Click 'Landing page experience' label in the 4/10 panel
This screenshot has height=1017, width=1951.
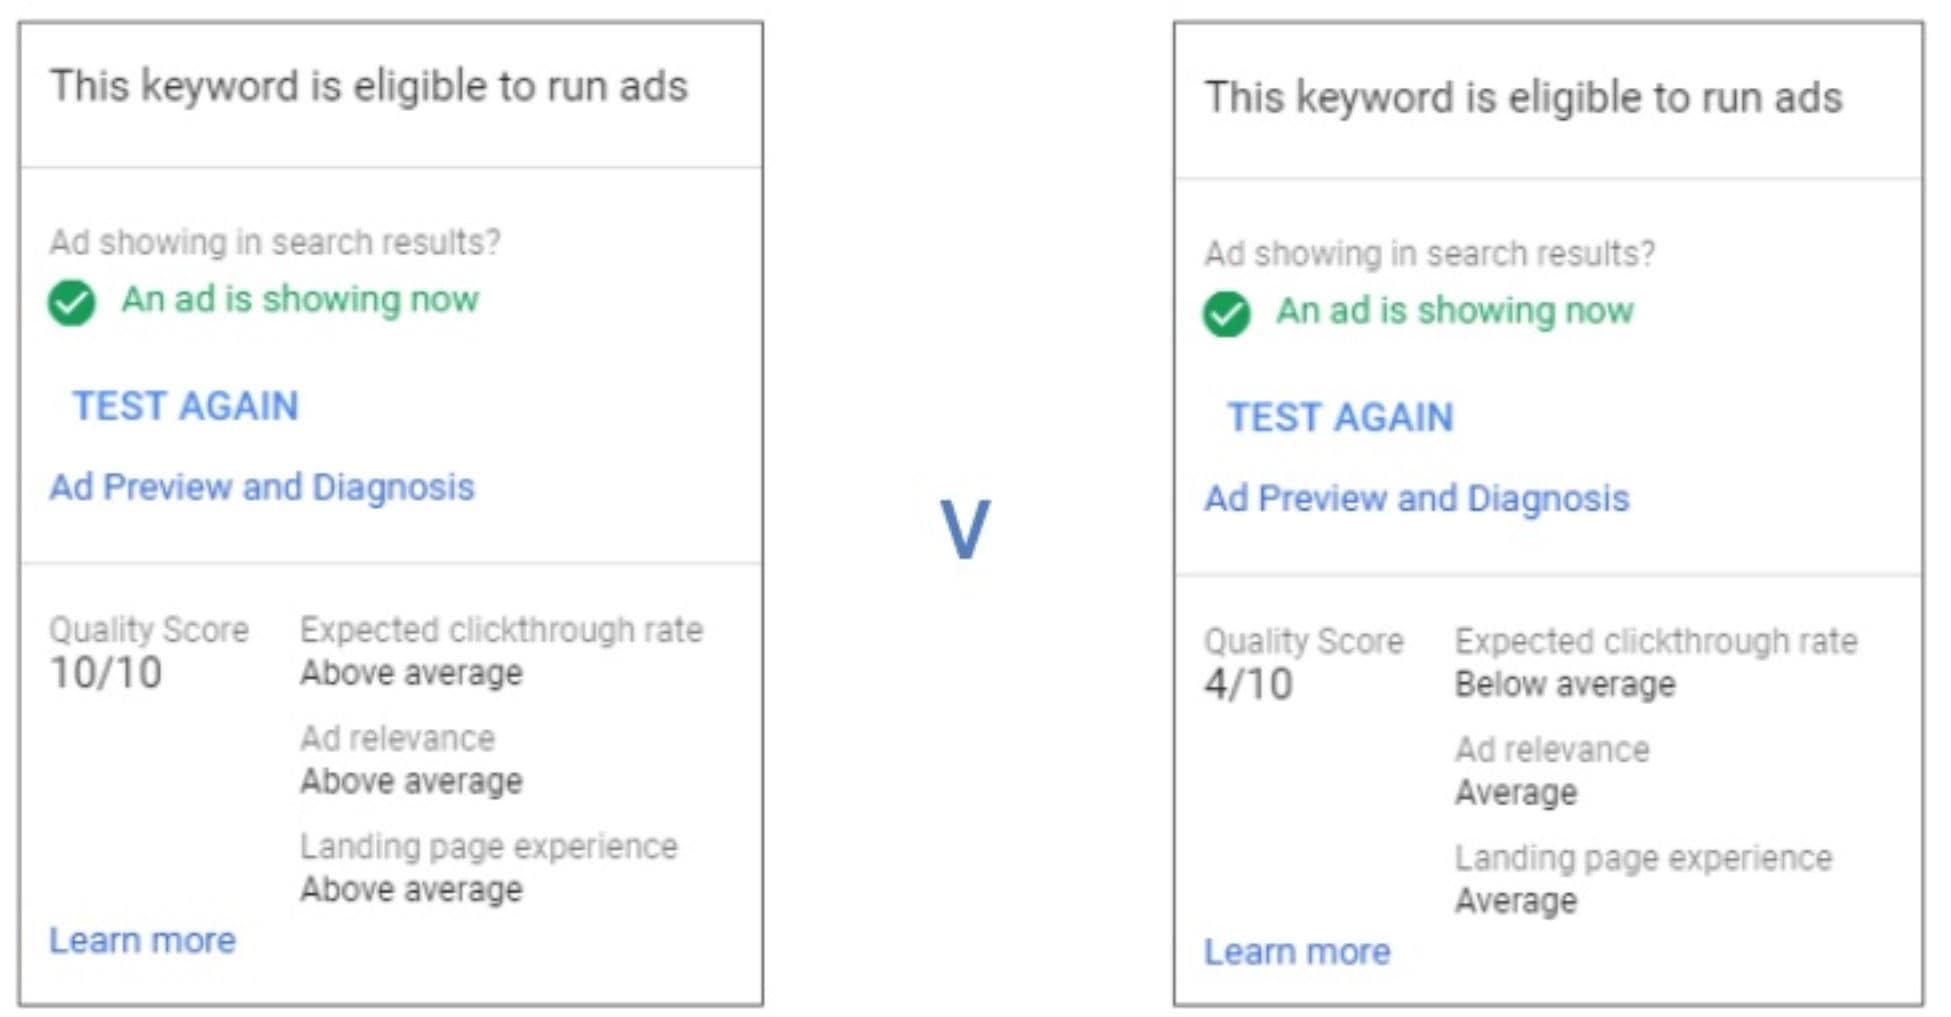(1643, 858)
